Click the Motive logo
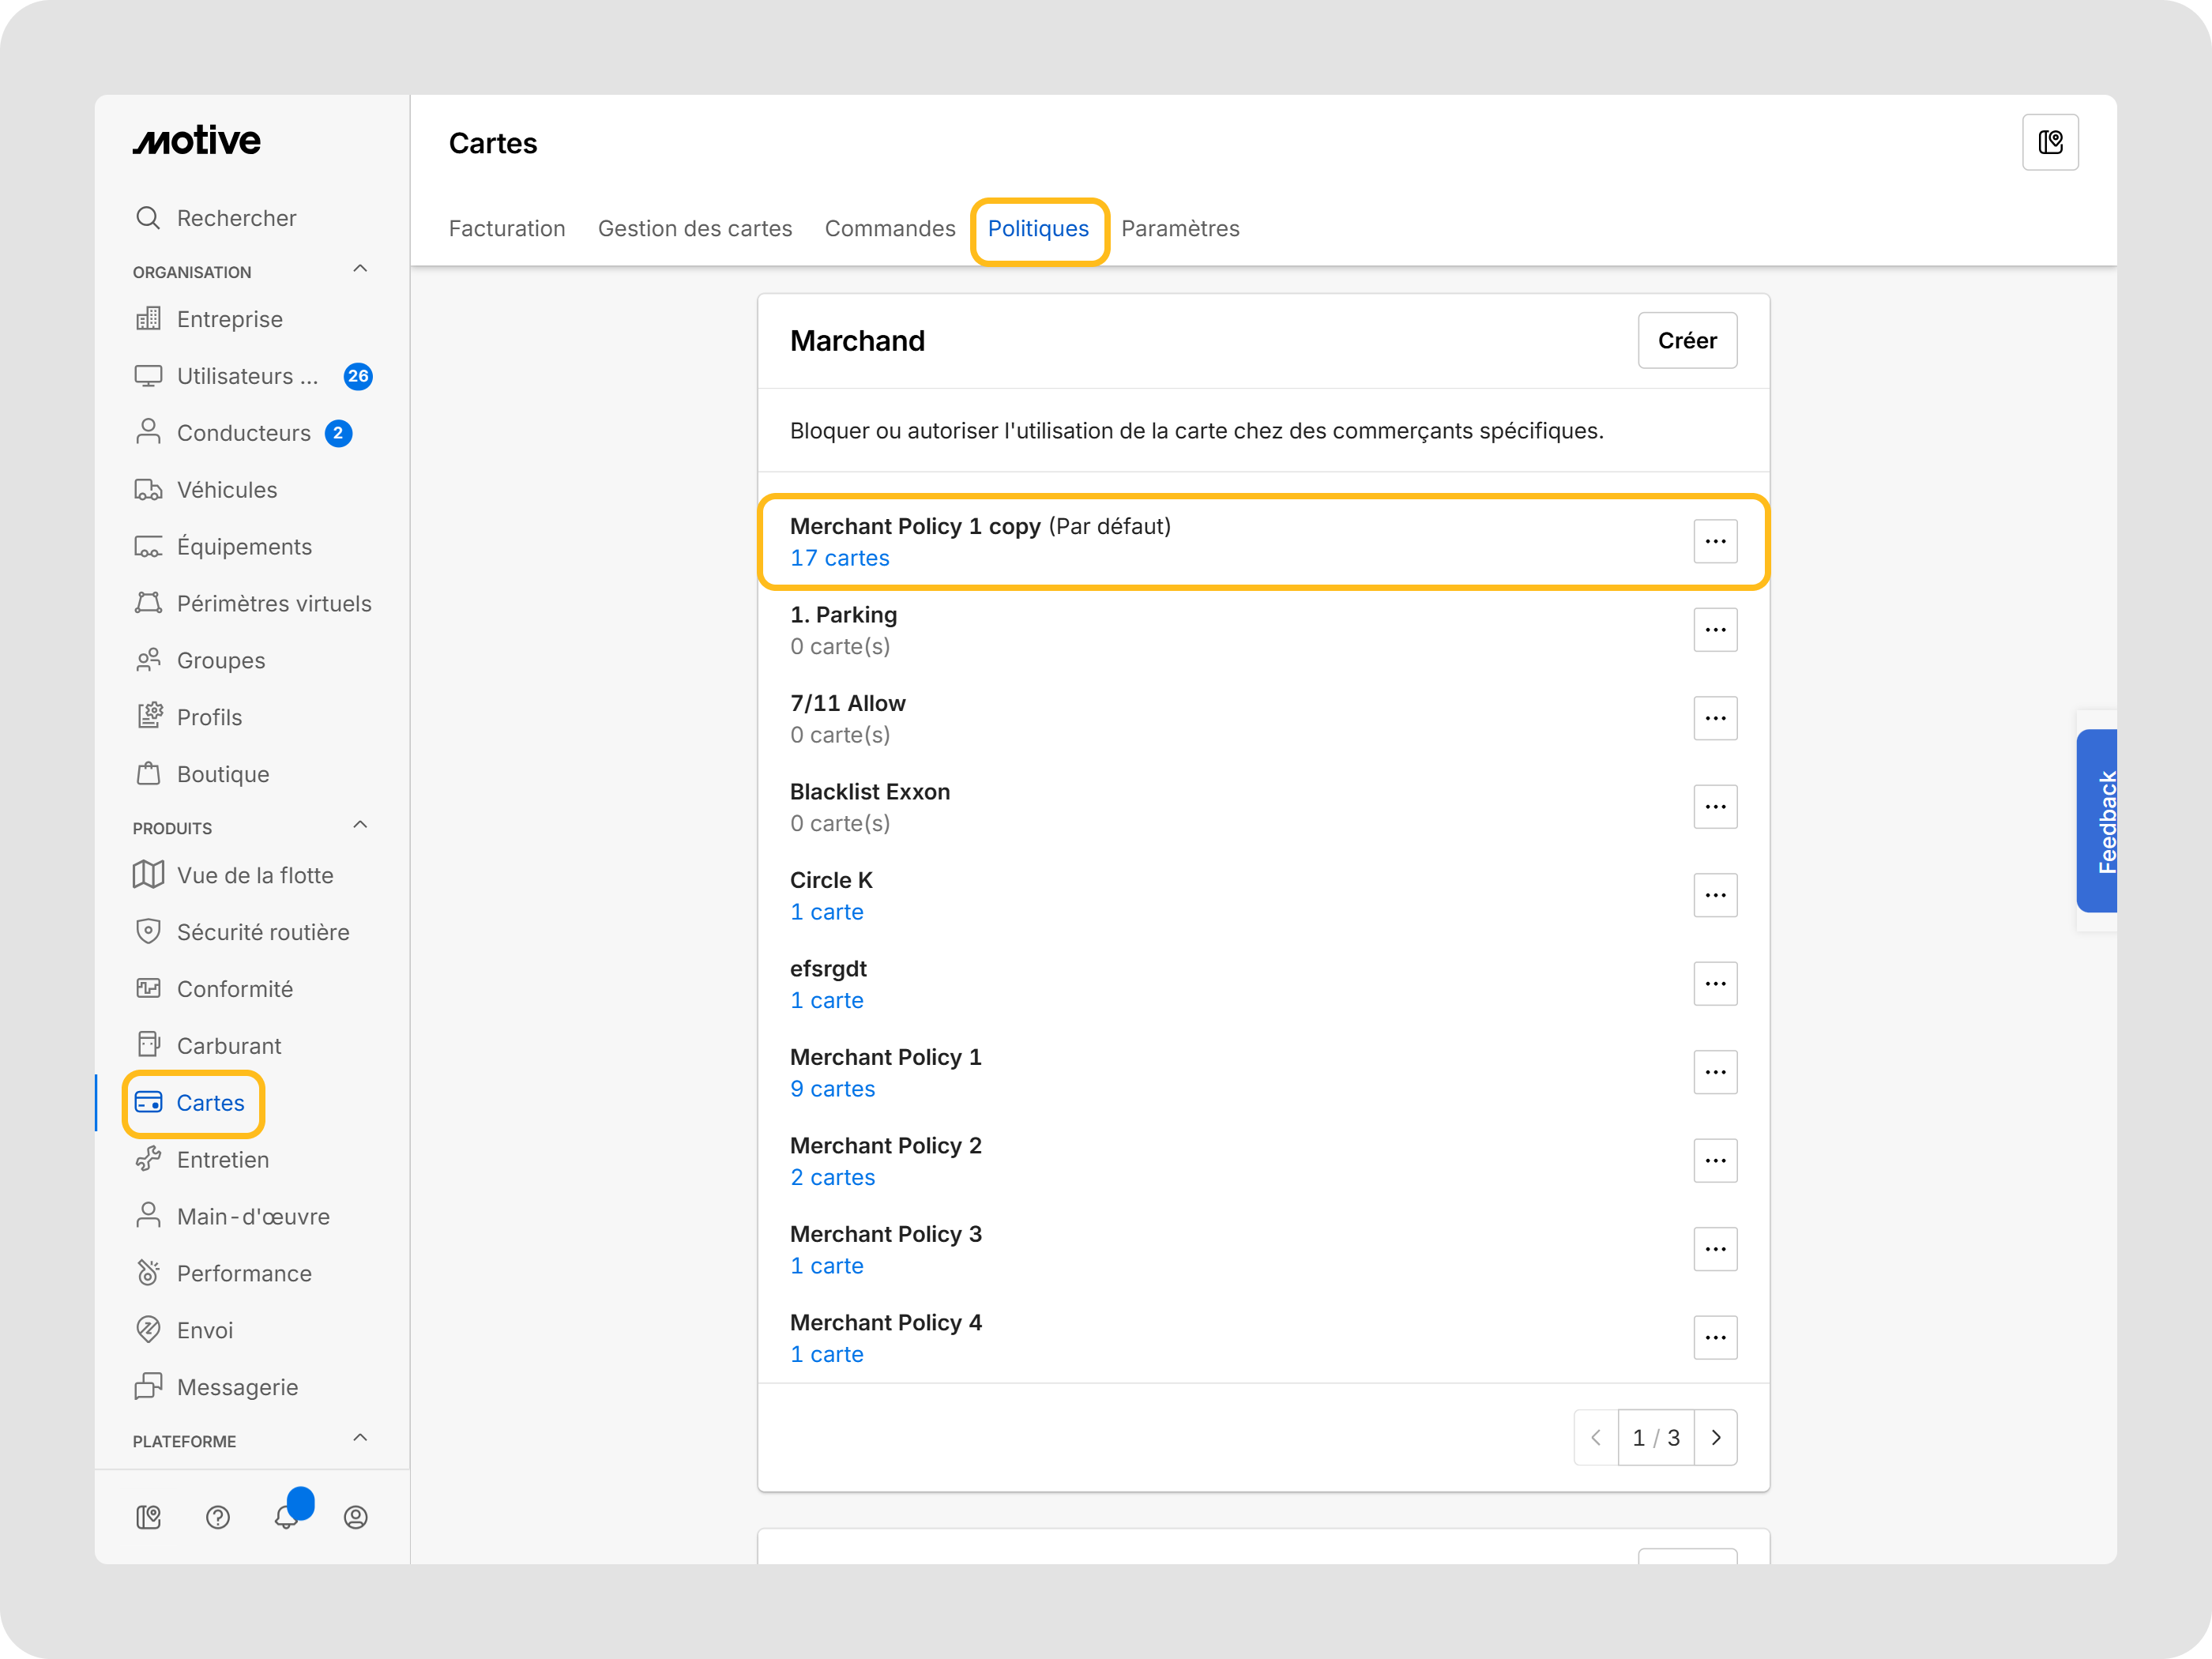This screenshot has height=1659, width=2212. (x=197, y=141)
